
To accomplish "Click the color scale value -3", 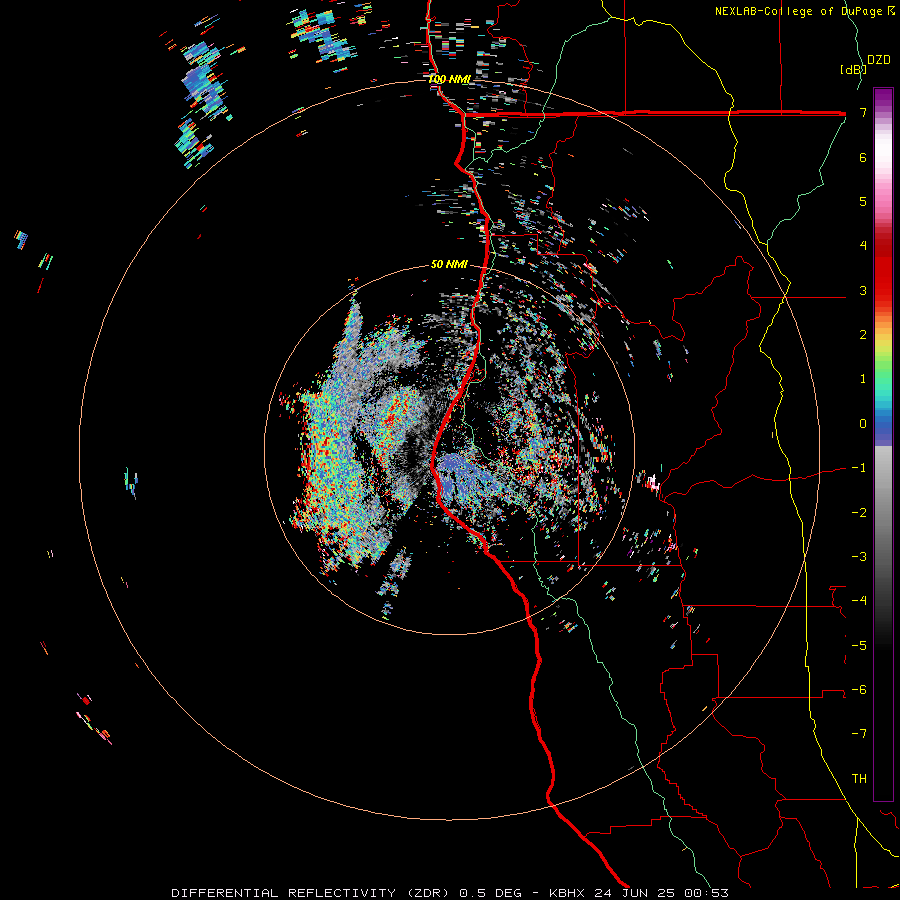I will pos(859,557).
